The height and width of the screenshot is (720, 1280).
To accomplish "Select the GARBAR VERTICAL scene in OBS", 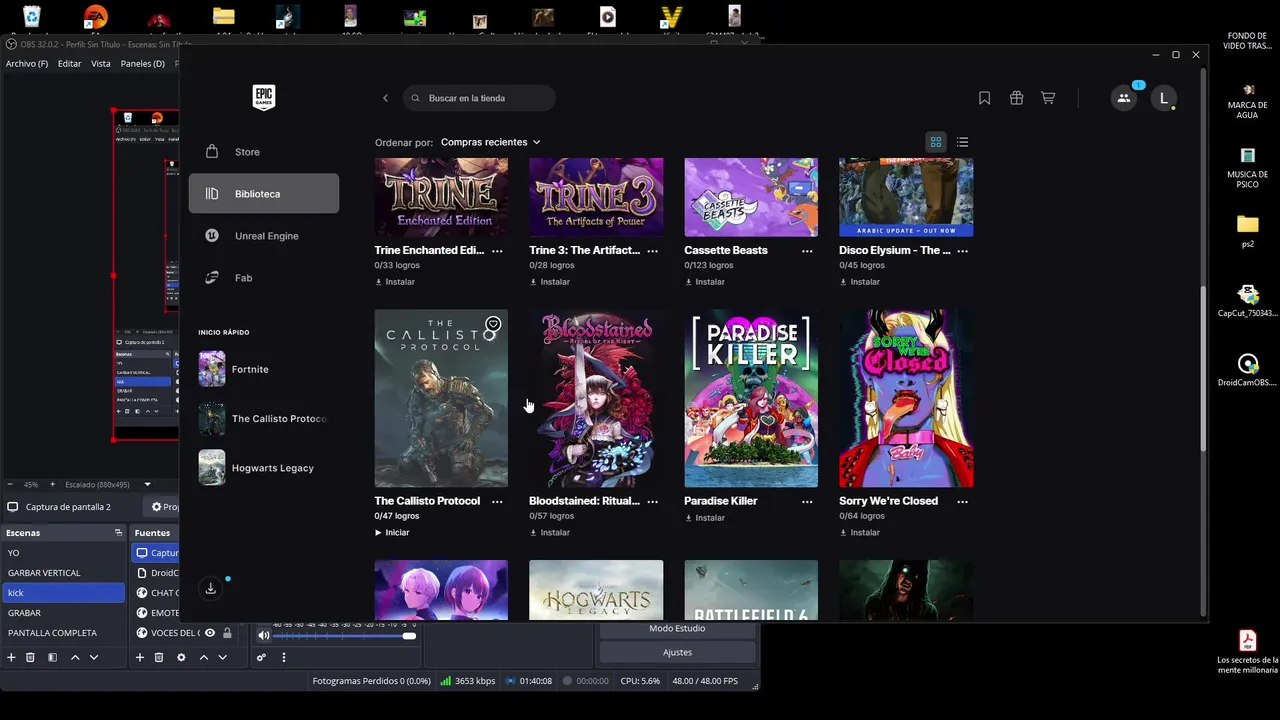I will (64, 573).
